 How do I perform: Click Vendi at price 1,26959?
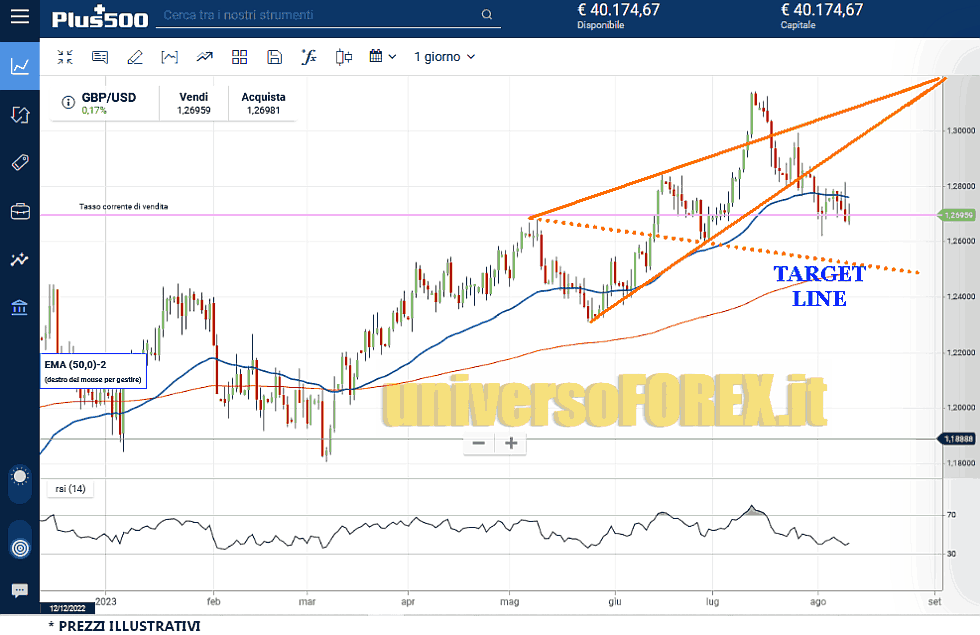point(194,104)
